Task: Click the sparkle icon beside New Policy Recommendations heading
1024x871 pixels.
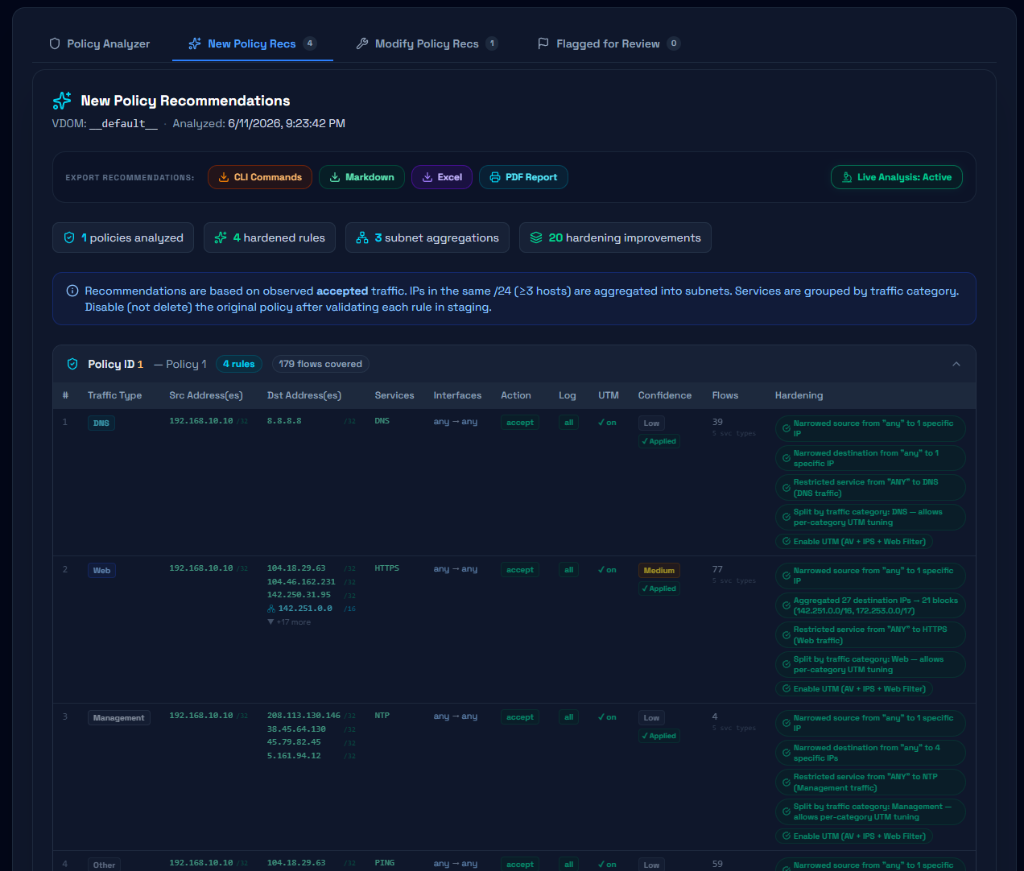Action: click(62, 101)
